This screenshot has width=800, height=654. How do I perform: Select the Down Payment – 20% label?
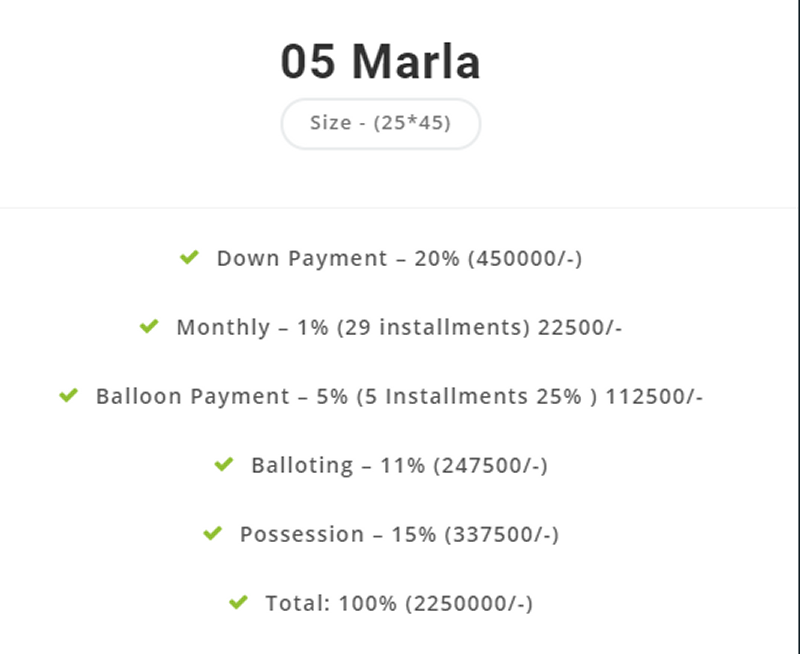(x=338, y=259)
